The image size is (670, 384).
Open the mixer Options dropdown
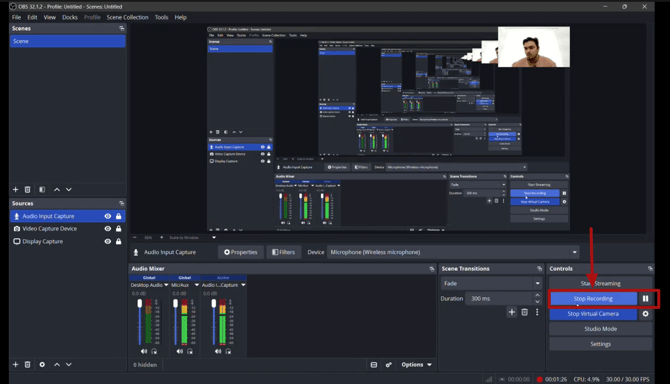[416, 365]
